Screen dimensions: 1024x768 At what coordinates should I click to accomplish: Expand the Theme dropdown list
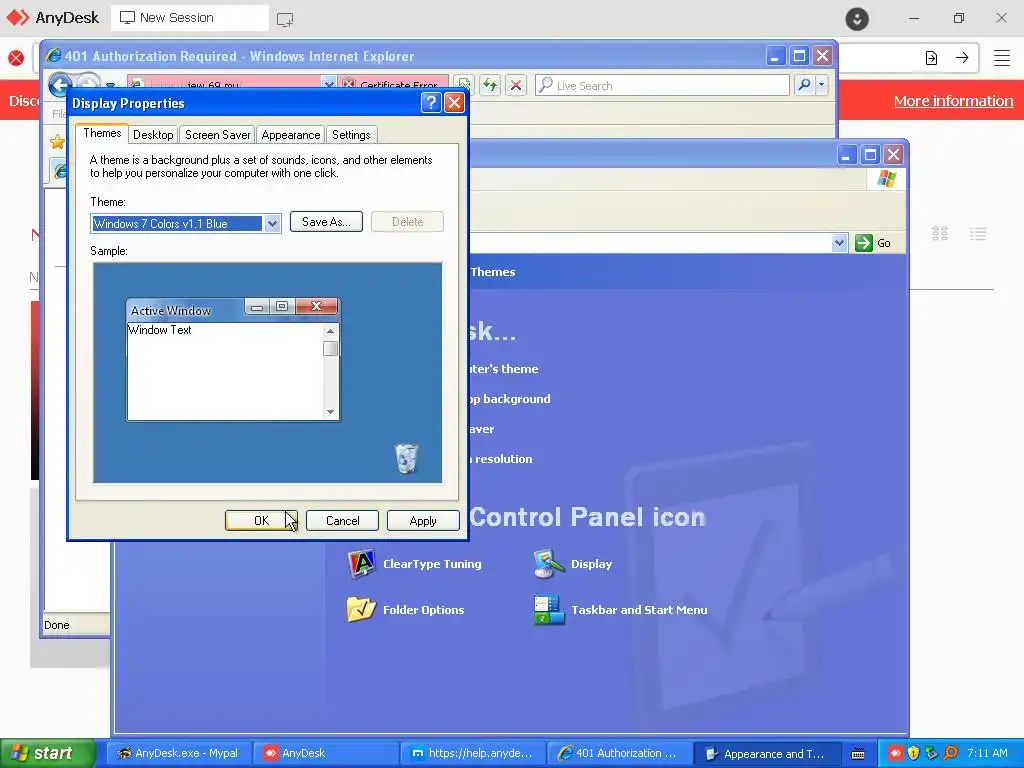pyautogui.click(x=272, y=223)
